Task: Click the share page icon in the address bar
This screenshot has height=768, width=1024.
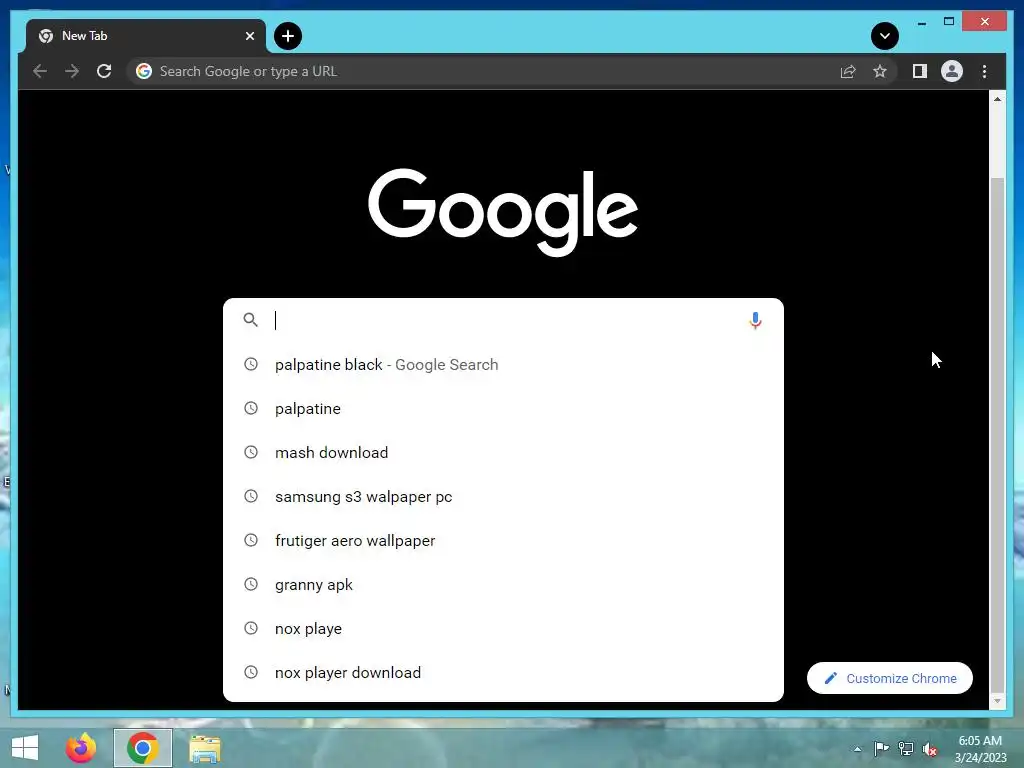Action: pos(848,71)
